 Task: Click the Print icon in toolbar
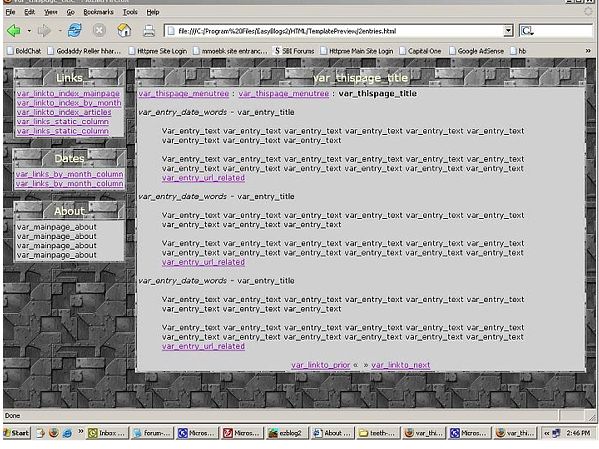(x=149, y=31)
